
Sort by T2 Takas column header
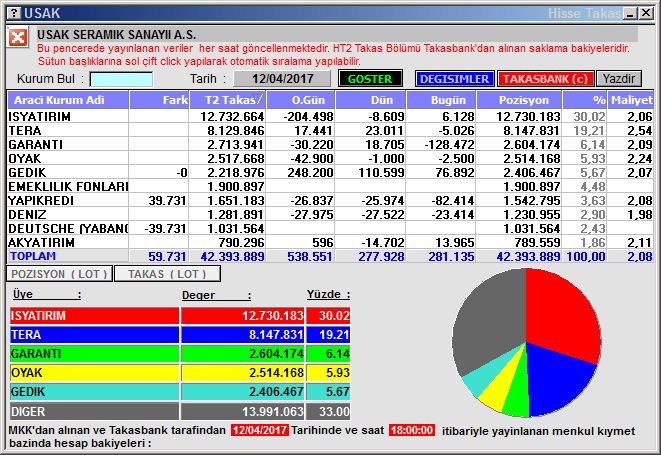228,100
